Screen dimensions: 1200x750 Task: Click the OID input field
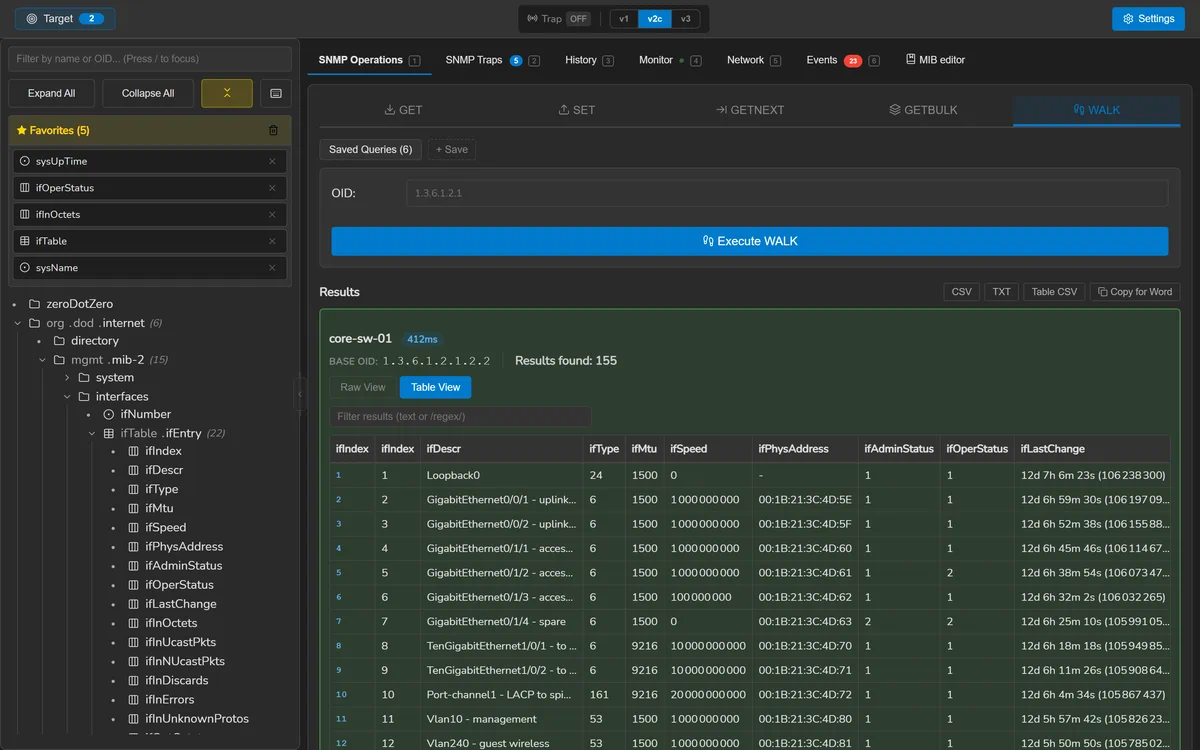coord(787,193)
